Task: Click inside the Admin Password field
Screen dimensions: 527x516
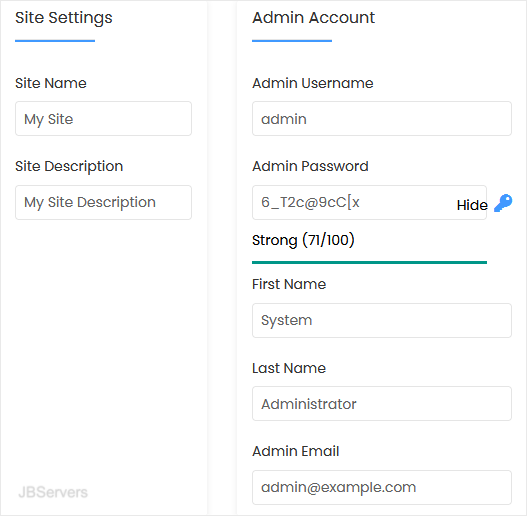Action: (369, 202)
